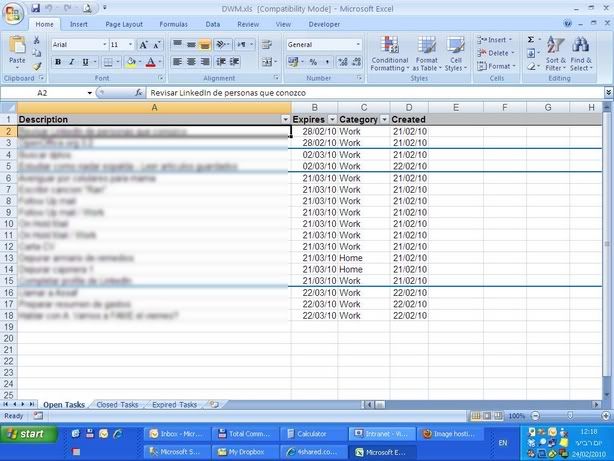Open the Expires column filter dropdown
This screenshot has width=614, height=461.
332,119
